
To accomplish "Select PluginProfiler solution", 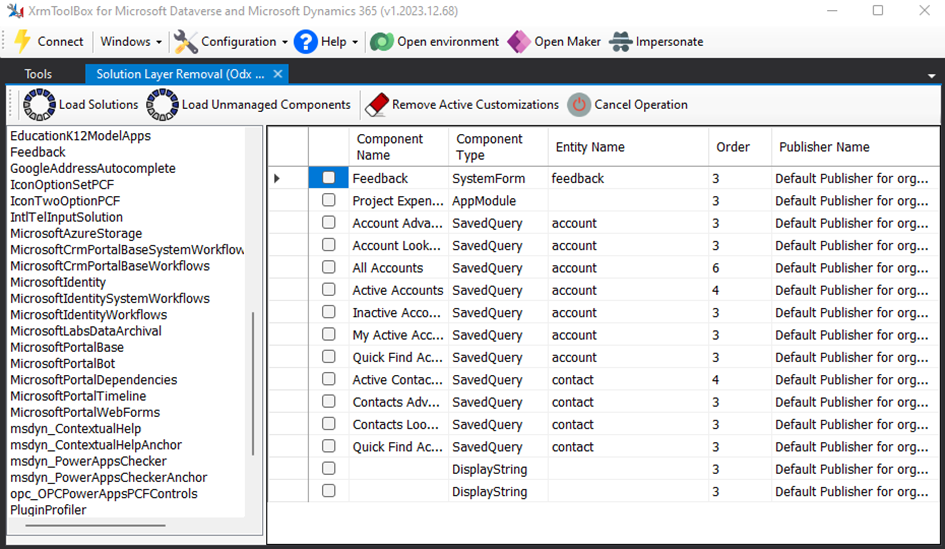I will [x=48, y=510].
